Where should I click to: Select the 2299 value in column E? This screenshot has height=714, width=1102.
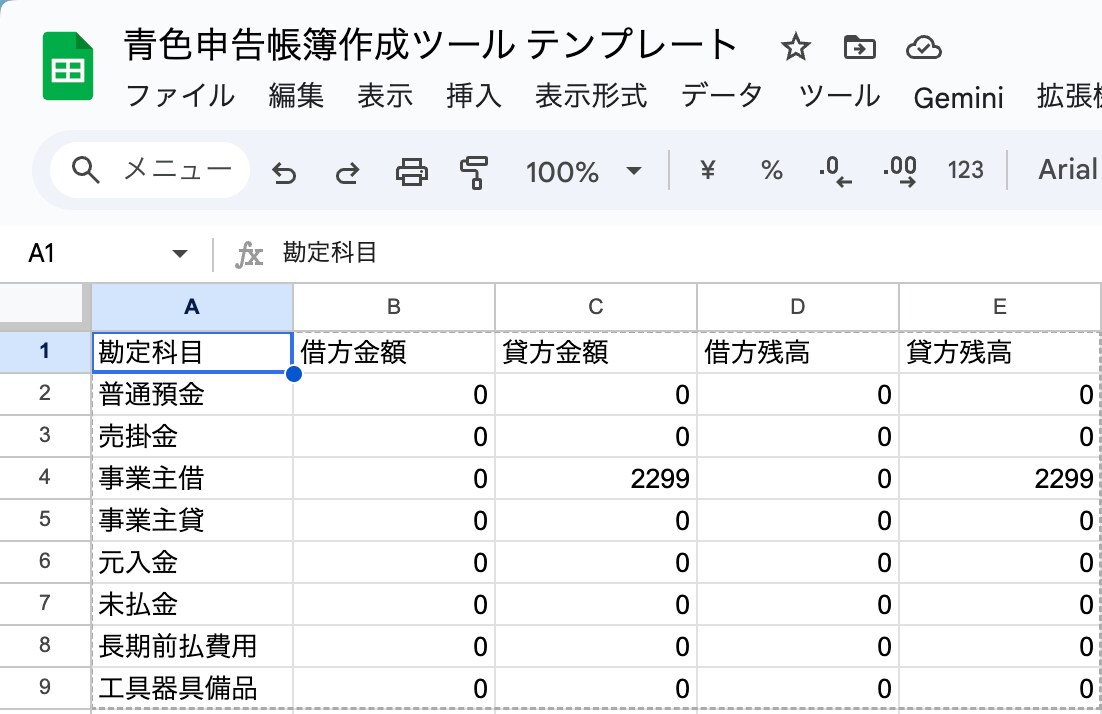point(1000,478)
